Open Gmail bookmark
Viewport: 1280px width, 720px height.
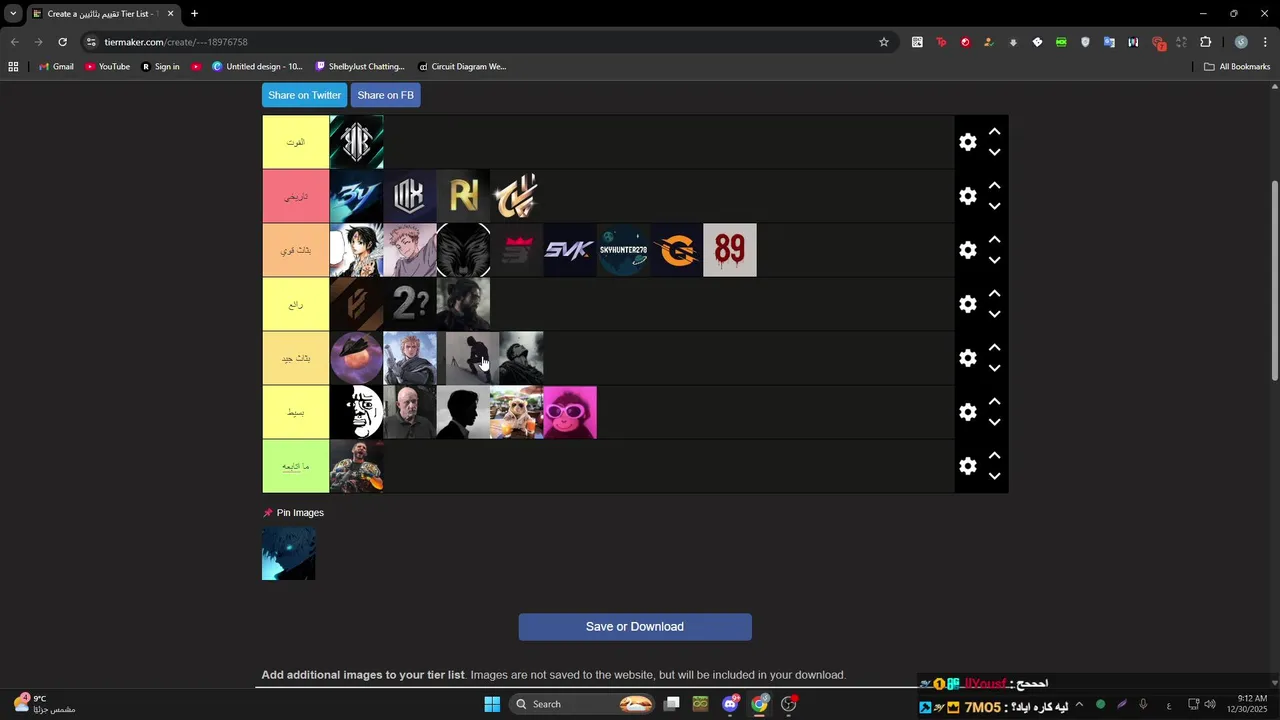pyautogui.click(x=56, y=67)
